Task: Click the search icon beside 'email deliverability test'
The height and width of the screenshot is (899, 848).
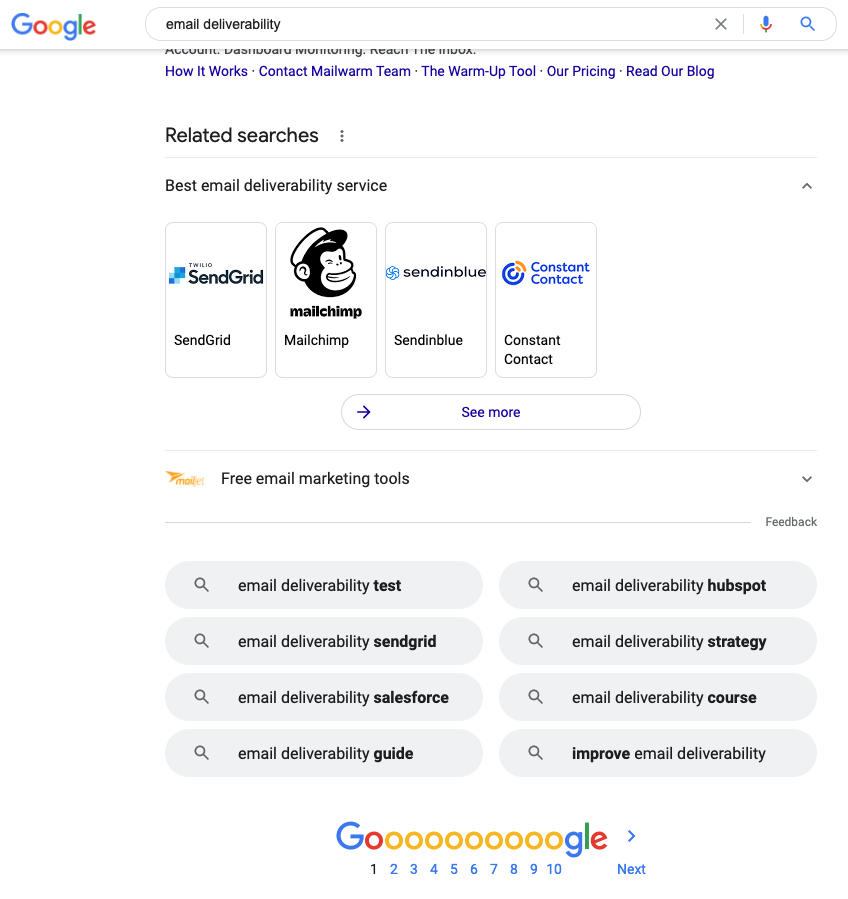Action: pos(202,585)
